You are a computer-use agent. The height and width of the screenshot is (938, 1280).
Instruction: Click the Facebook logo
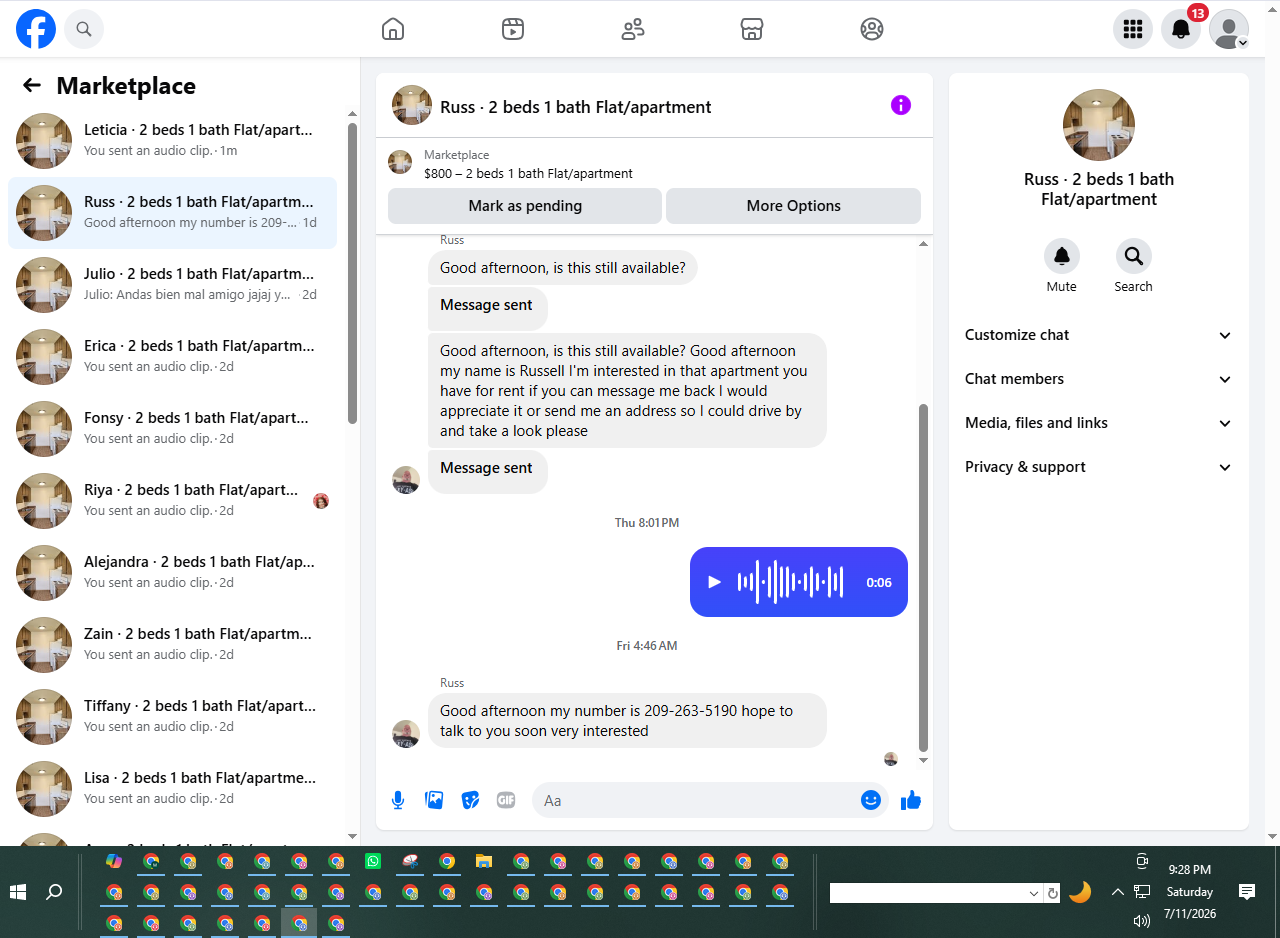point(36,29)
